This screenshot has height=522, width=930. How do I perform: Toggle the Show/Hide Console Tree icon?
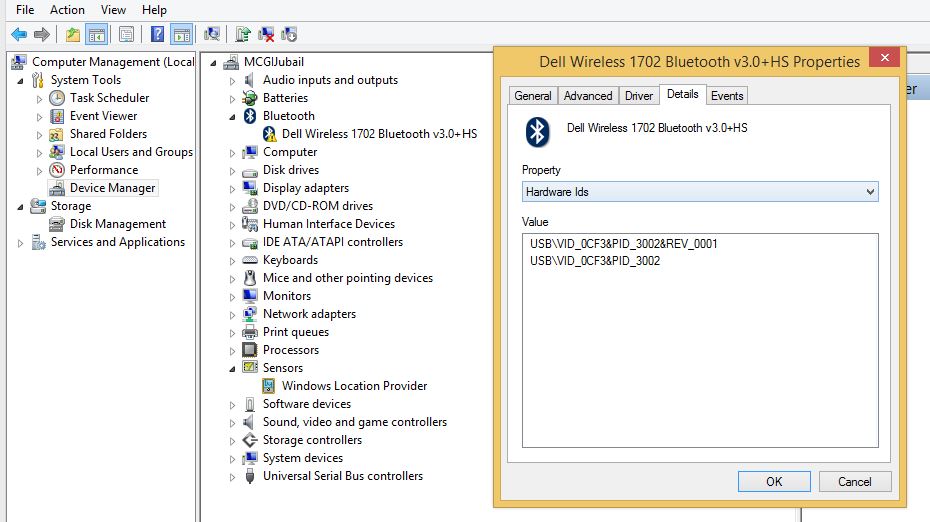(x=97, y=34)
